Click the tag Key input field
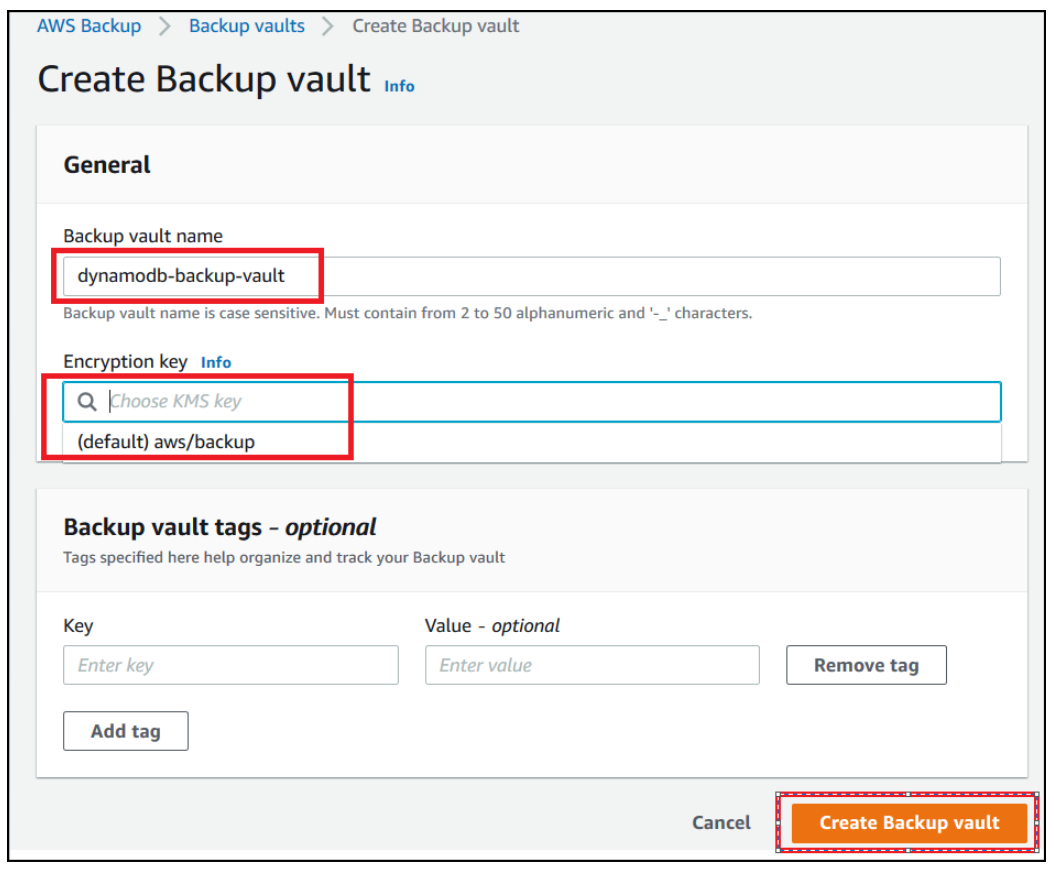1054x869 pixels. [231, 665]
